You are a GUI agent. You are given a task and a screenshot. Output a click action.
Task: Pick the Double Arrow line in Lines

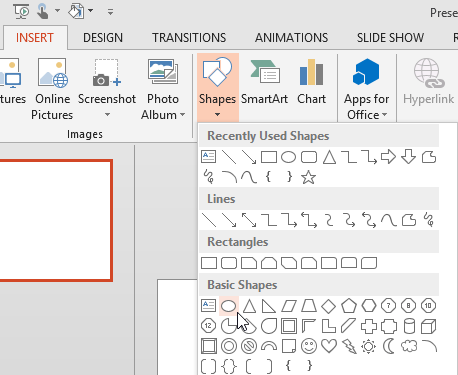pos(249,220)
